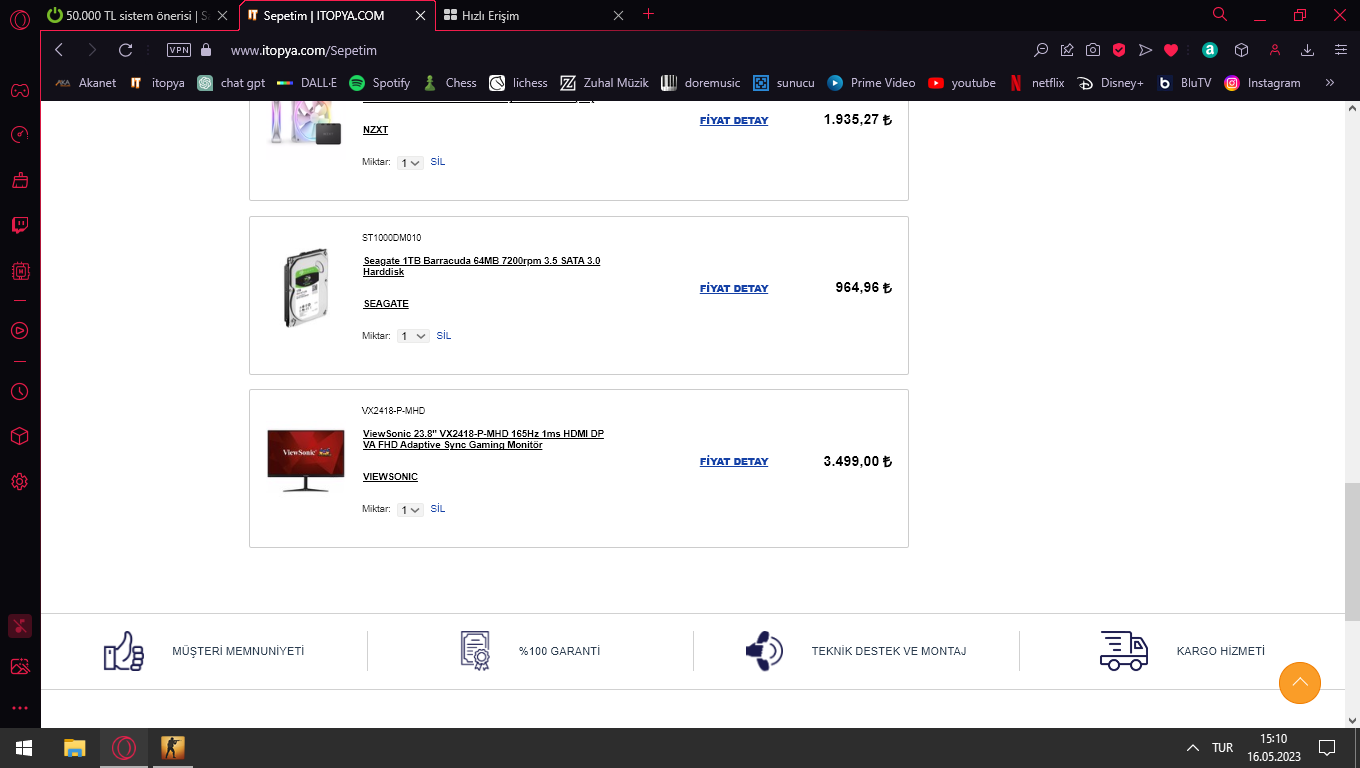This screenshot has height=768, width=1360.
Task: Go back to the previous page
Action: tap(59, 50)
